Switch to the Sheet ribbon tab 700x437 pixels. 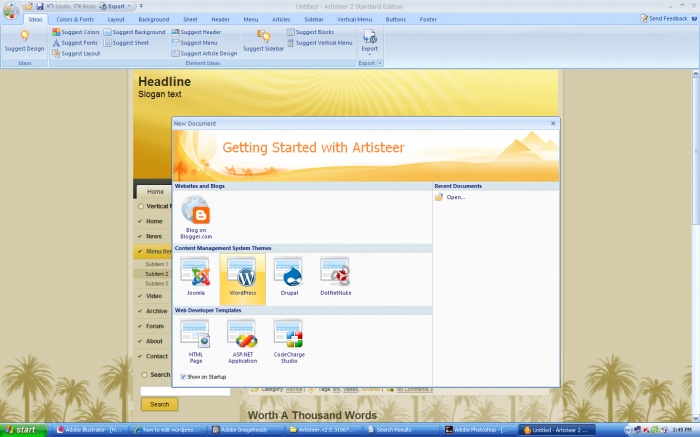tap(190, 19)
